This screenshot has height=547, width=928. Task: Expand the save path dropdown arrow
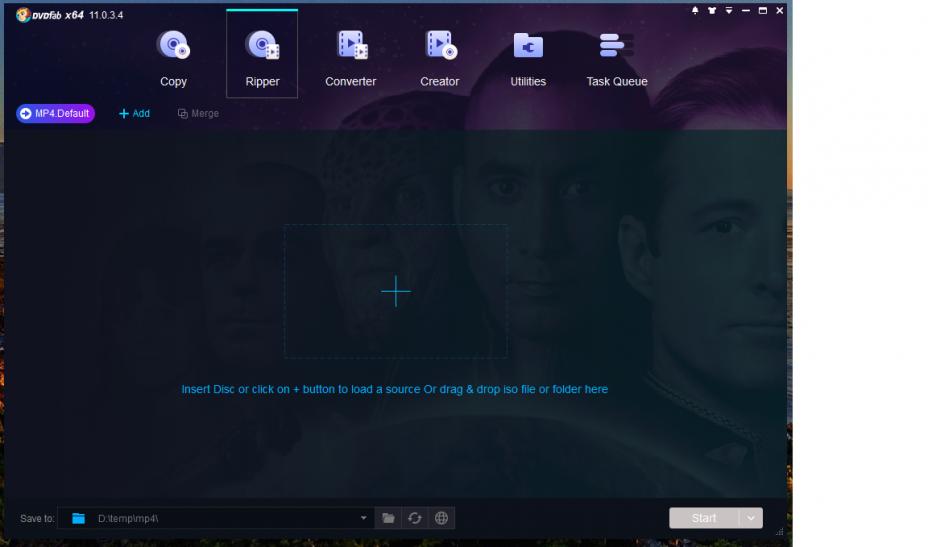[363, 518]
